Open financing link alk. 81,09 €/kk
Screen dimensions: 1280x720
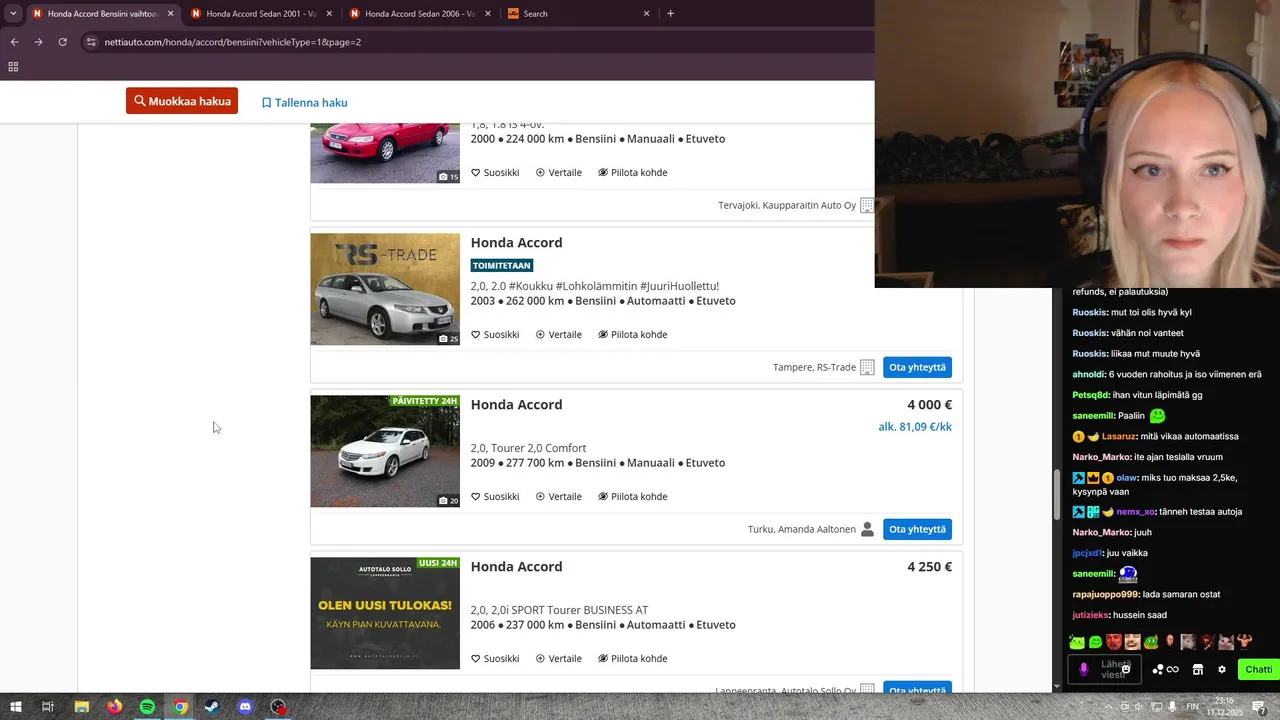pyautogui.click(x=915, y=427)
